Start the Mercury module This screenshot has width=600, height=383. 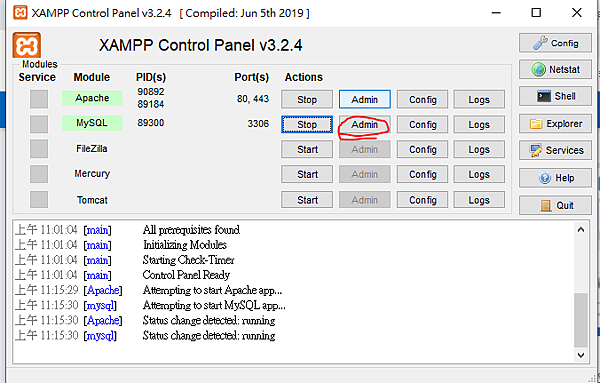click(x=307, y=174)
